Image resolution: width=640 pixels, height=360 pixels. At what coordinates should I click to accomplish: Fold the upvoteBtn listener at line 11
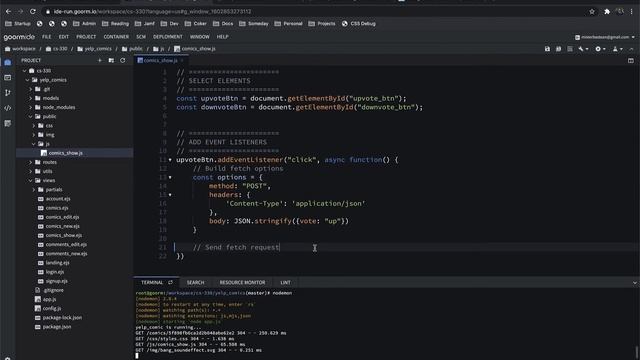(170, 160)
